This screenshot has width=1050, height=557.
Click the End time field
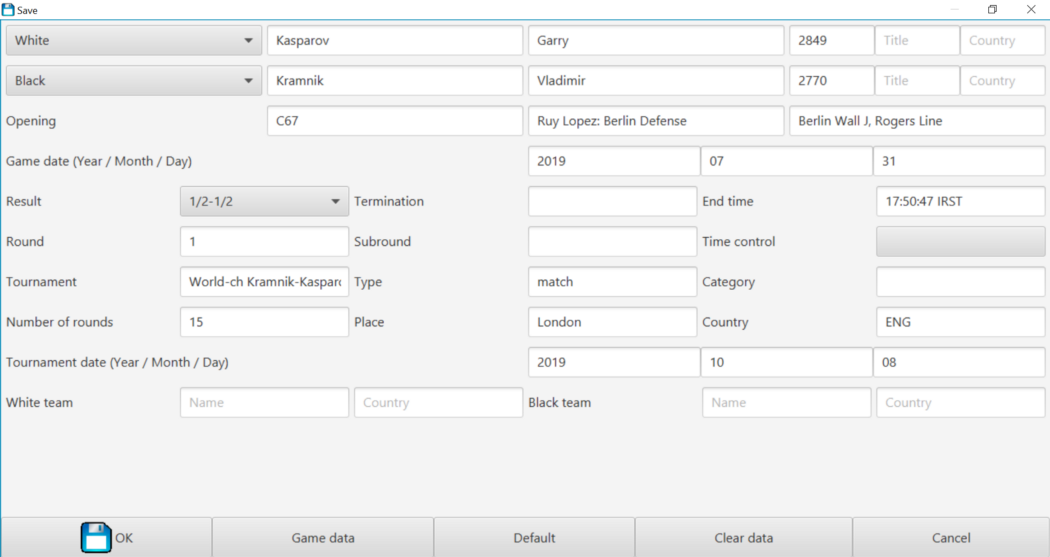(960, 201)
